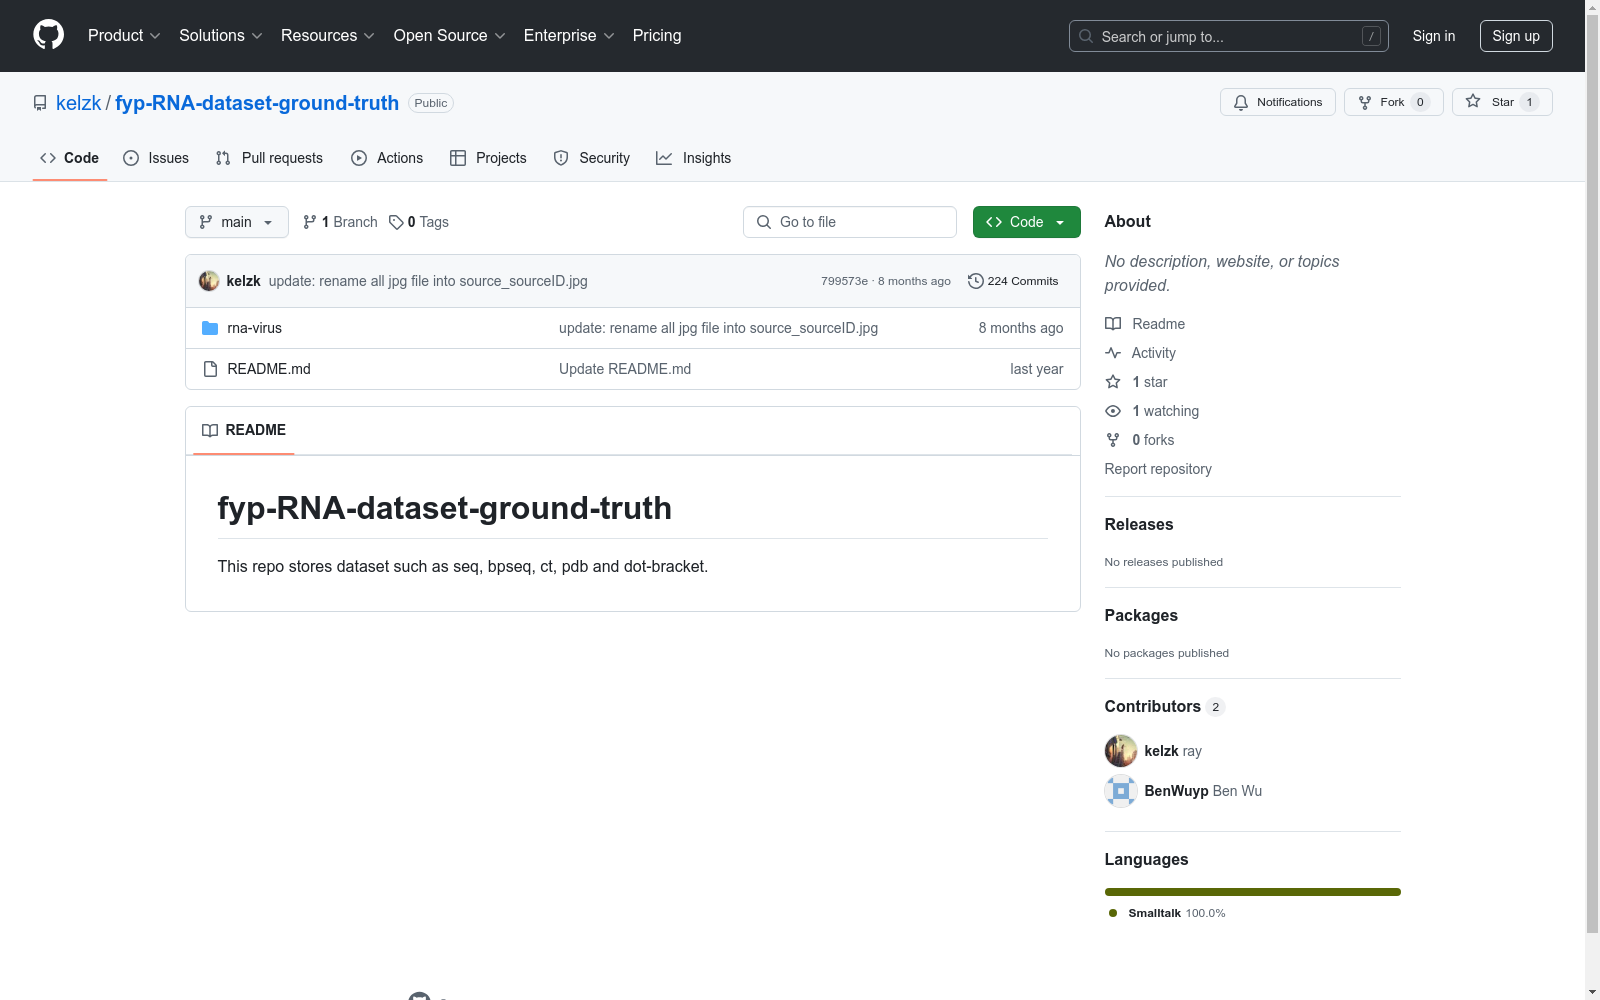Open BenWuyp contributor avatar
1600x1000 pixels.
coord(1121,791)
